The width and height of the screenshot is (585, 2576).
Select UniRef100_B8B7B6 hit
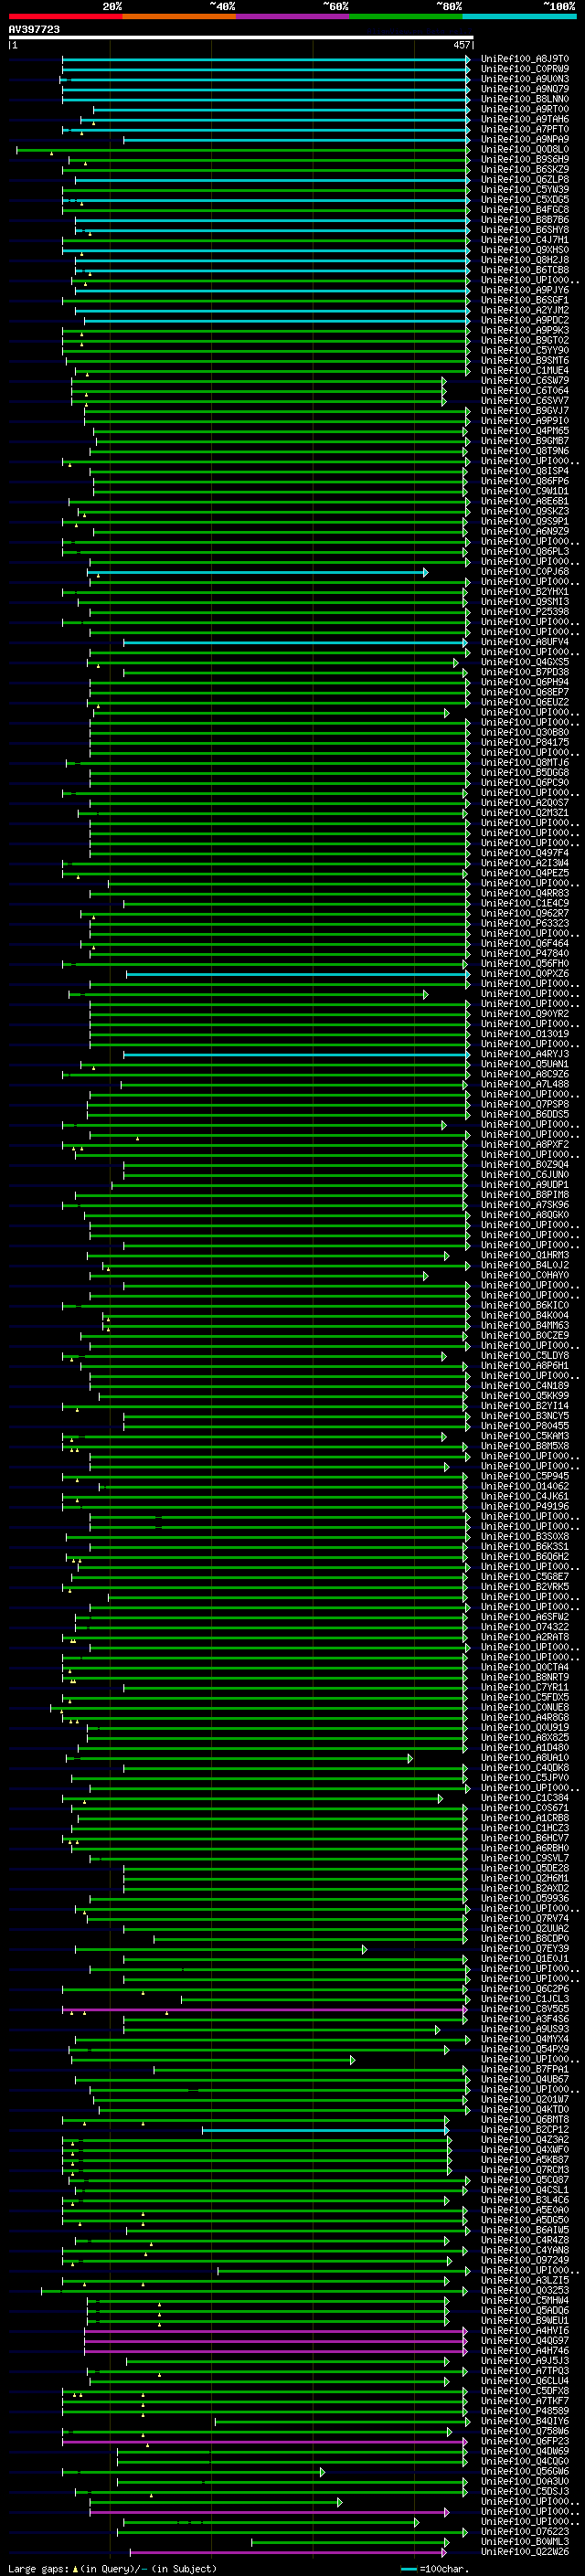tap(525, 220)
